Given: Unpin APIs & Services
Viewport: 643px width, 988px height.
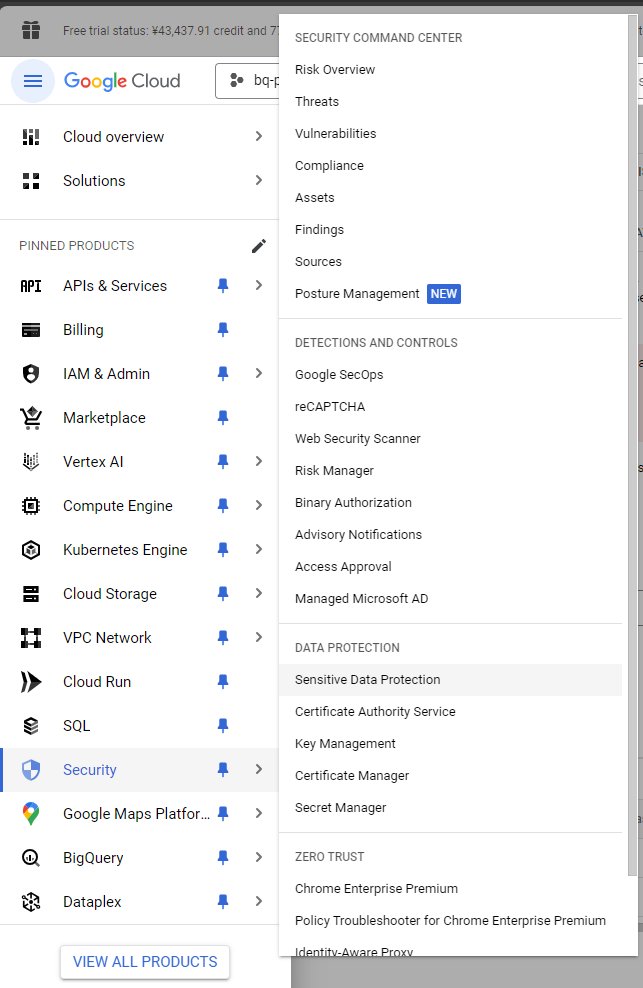Looking at the screenshot, I should [223, 286].
